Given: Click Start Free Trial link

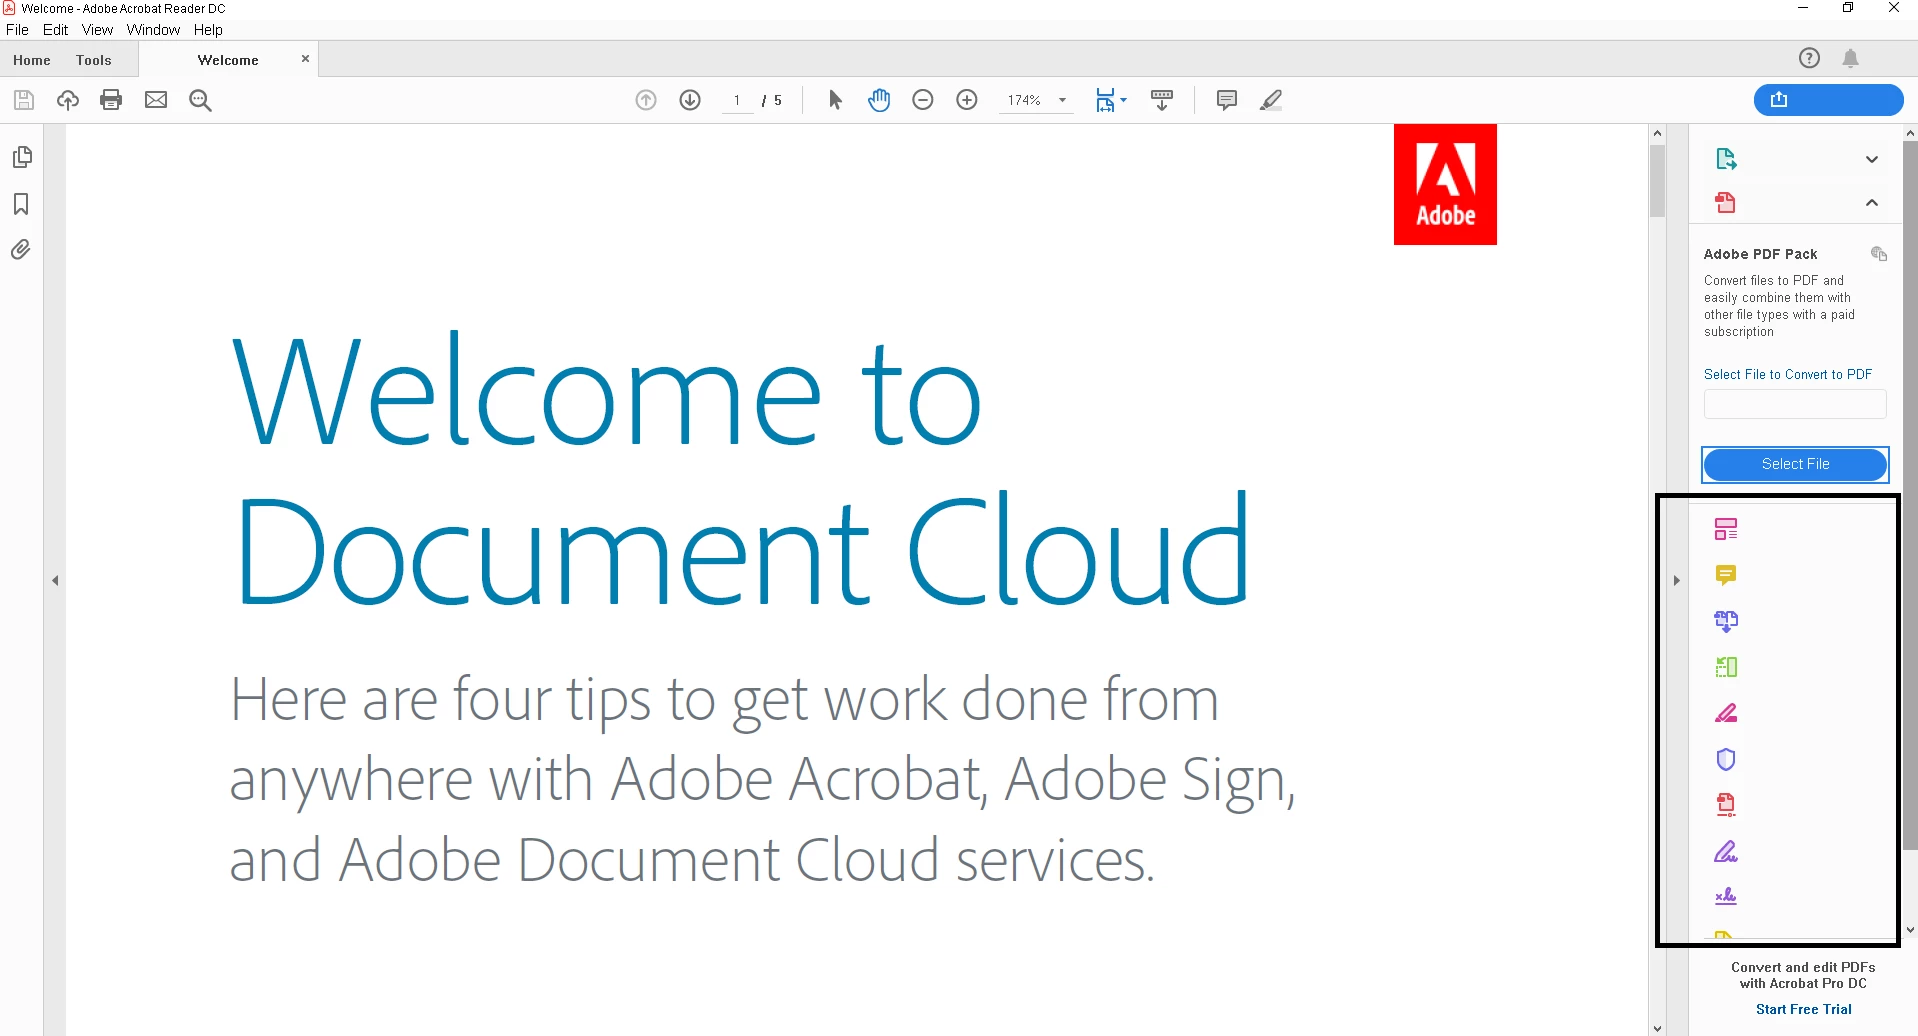Looking at the screenshot, I should pos(1803,1009).
